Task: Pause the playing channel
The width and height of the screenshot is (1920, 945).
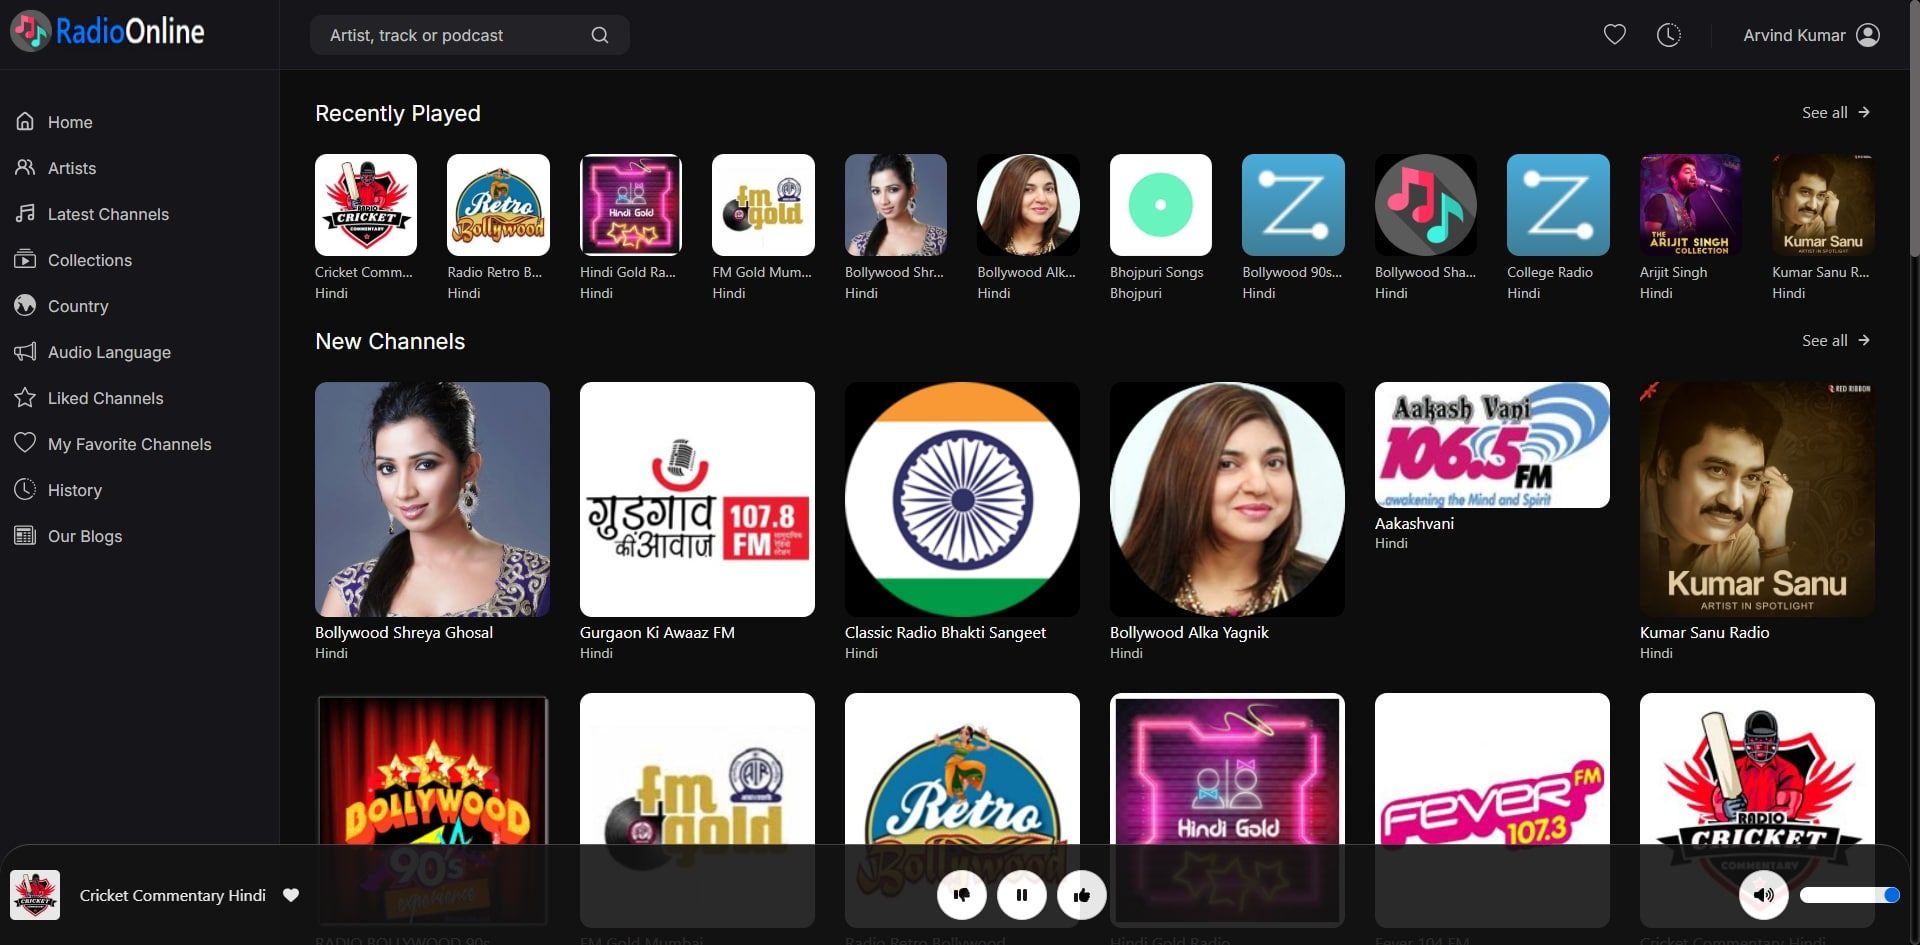Action: [x=1022, y=895]
